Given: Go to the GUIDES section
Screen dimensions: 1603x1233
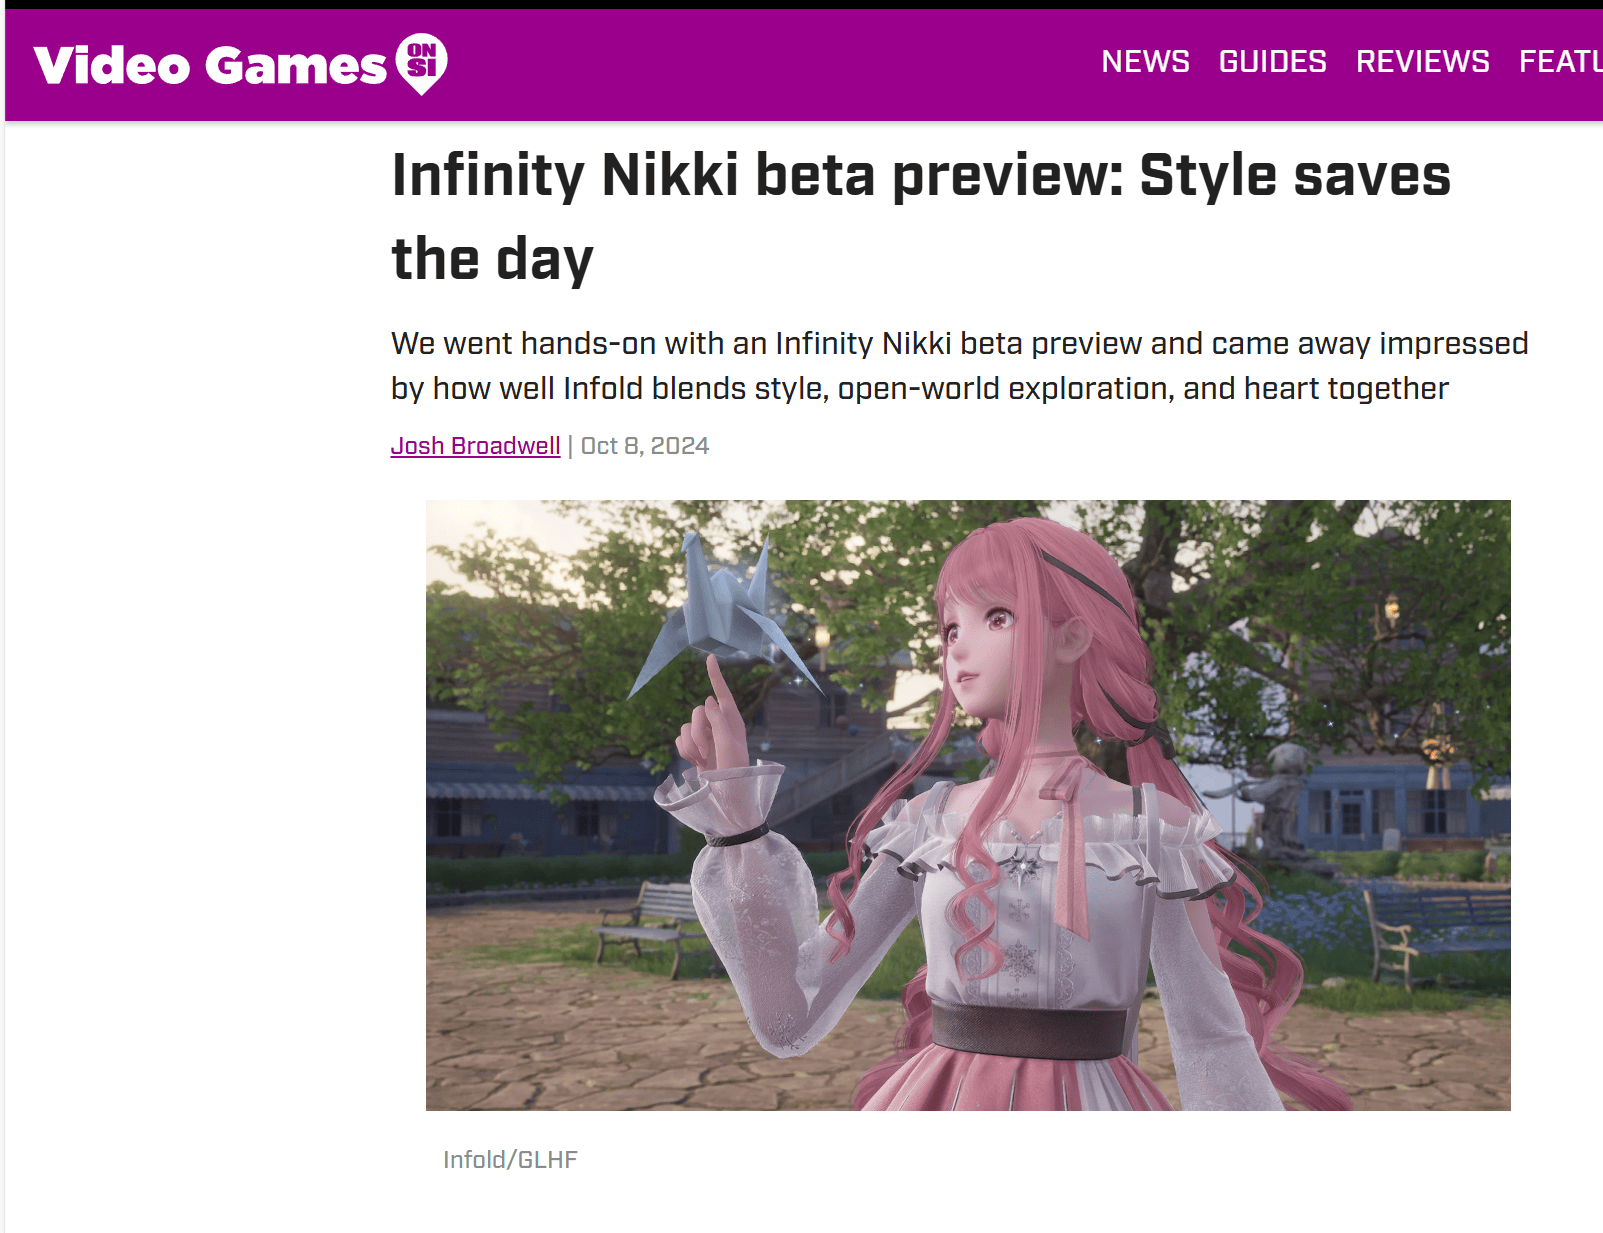Looking at the screenshot, I should tap(1272, 62).
